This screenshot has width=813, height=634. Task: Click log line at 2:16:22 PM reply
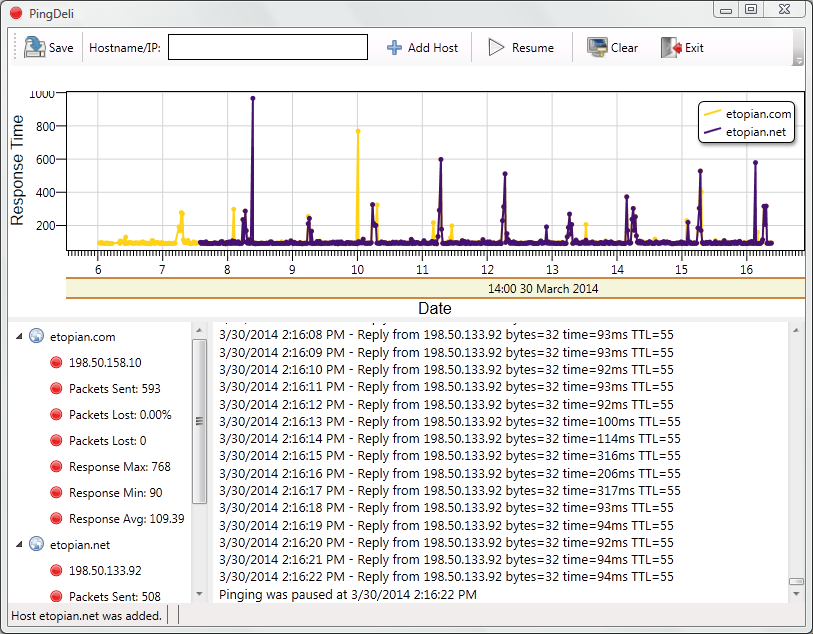pos(446,576)
